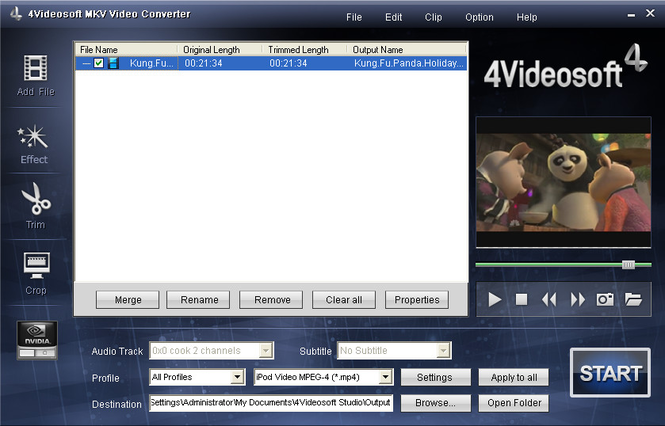The height and width of the screenshot is (426, 665).
Task: Open the iPod Video MPEG-4 format dropdown
Action: [x=385, y=377]
